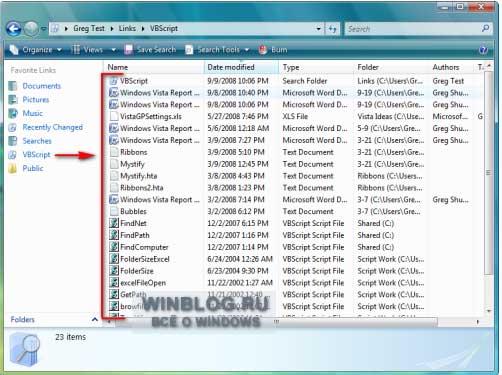Select VBScript in the address path
The width and height of the screenshot is (502, 375).
[163, 29]
